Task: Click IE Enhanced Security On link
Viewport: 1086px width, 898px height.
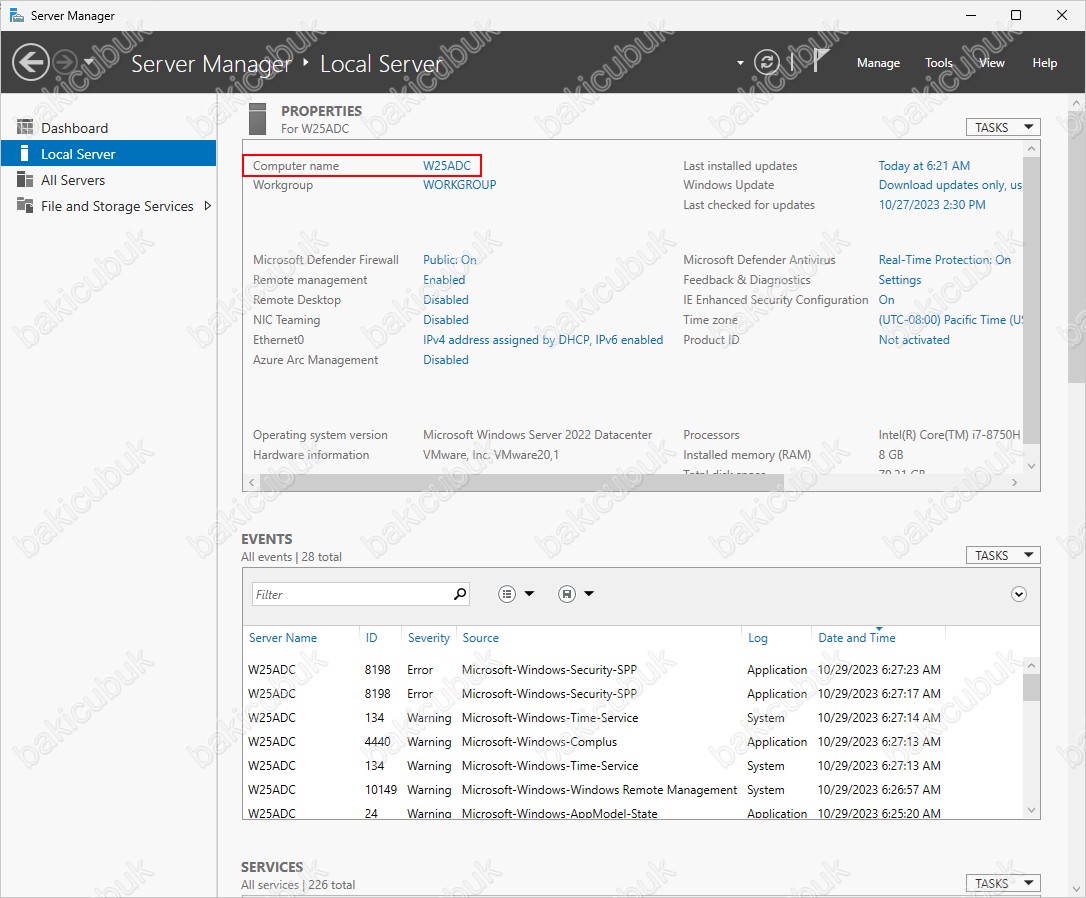Action: click(x=886, y=300)
